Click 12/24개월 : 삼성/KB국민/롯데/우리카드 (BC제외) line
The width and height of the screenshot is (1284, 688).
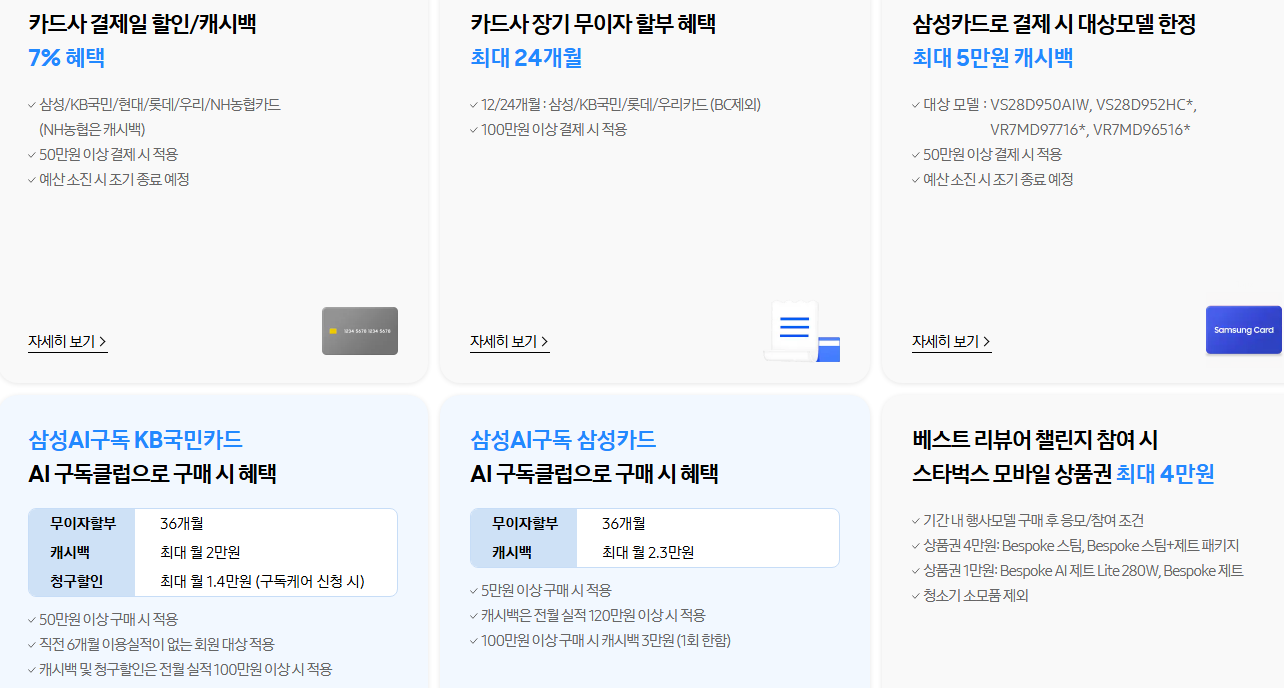(621, 104)
